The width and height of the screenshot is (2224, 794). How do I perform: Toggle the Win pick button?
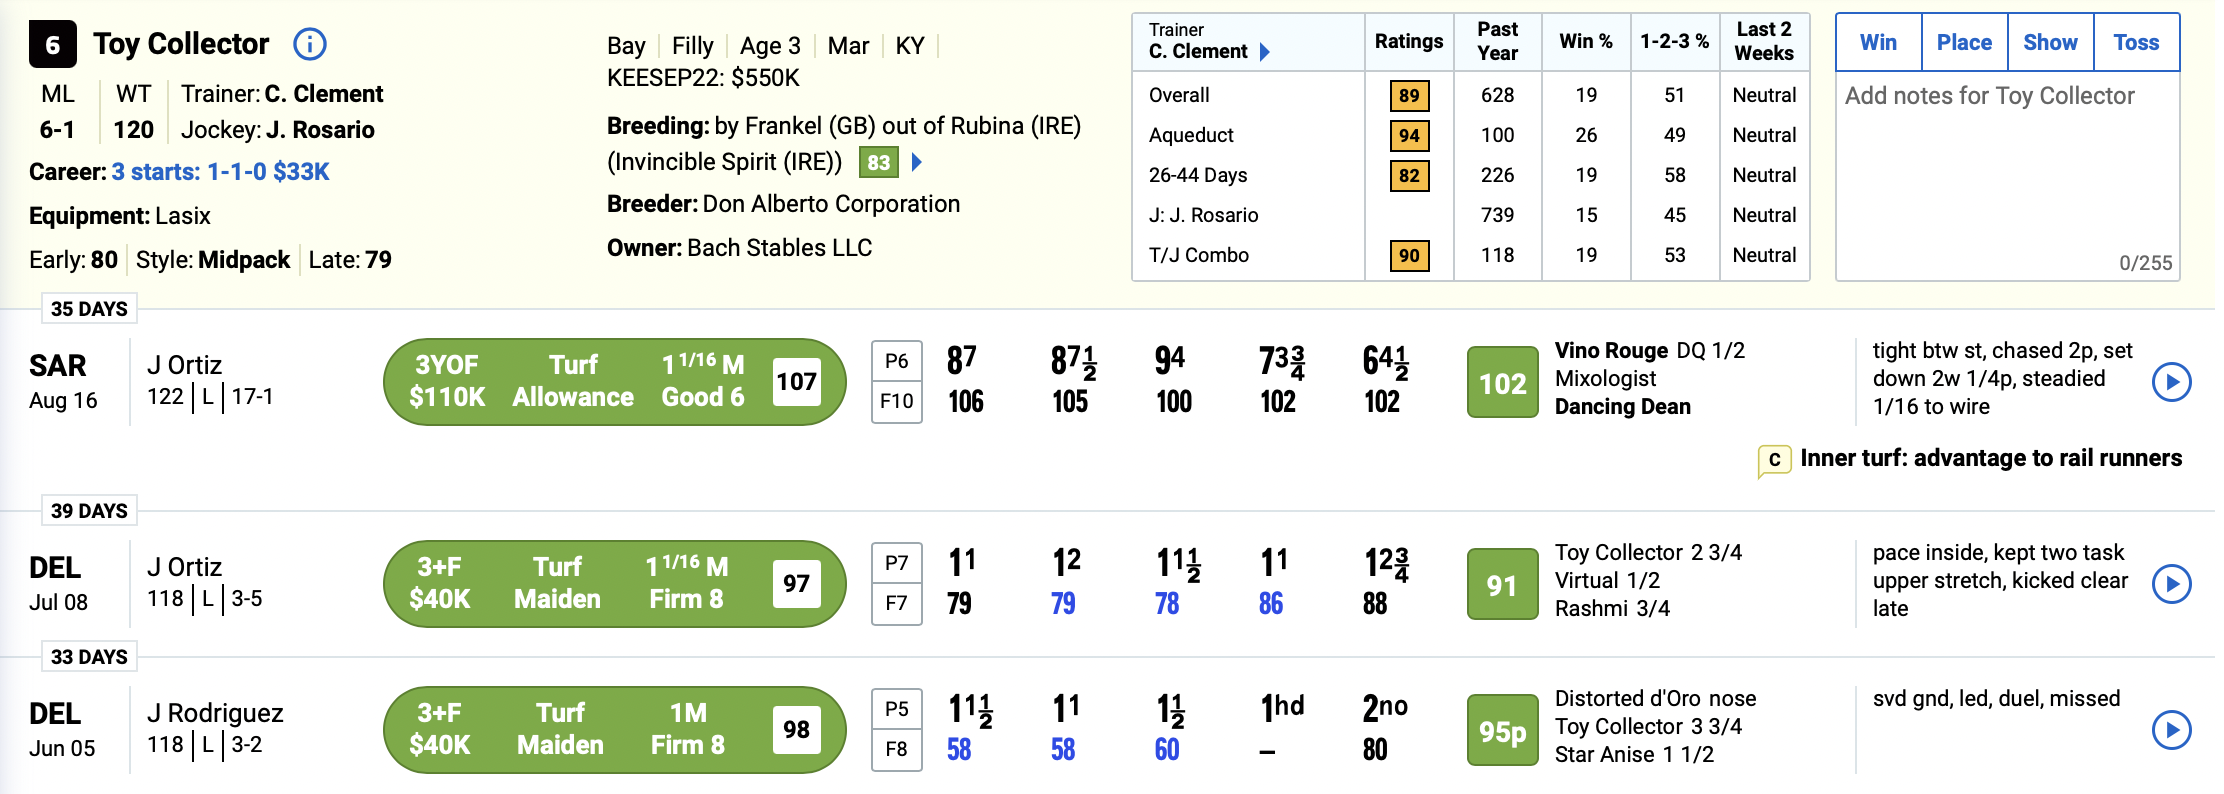click(1878, 42)
